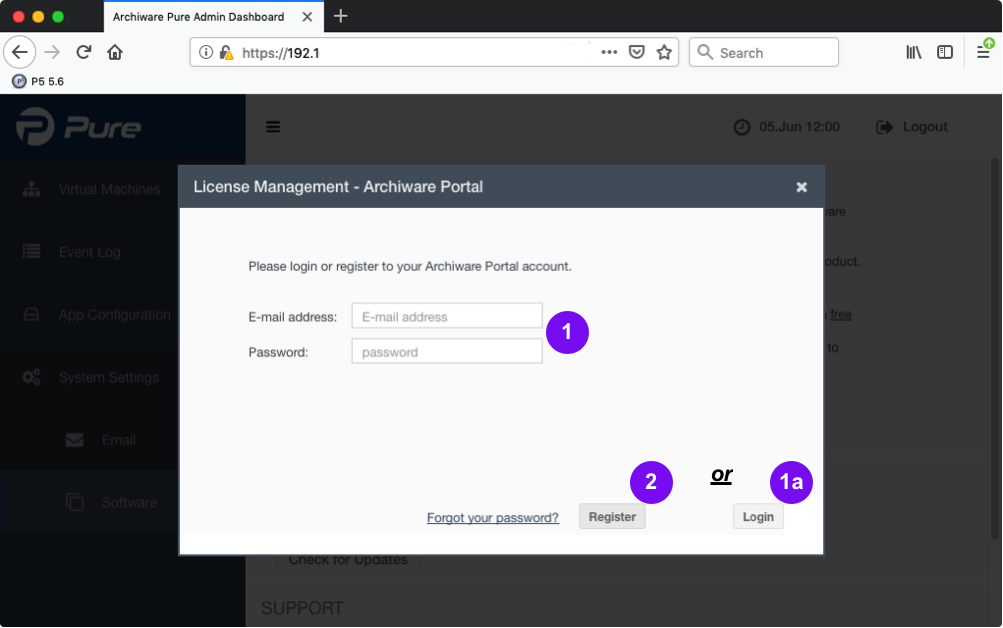The height and width of the screenshot is (628, 1003).
Task: Follow the 'free' link behind the dialog
Action: (841, 315)
